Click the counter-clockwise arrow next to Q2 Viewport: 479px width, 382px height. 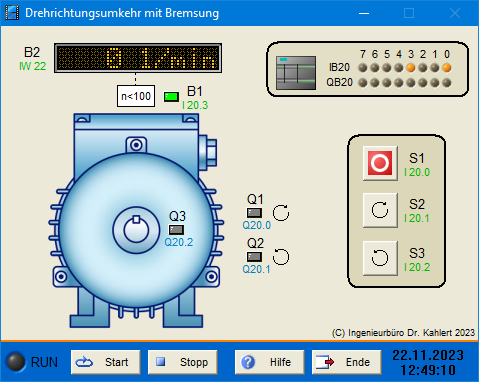[x=281, y=257]
